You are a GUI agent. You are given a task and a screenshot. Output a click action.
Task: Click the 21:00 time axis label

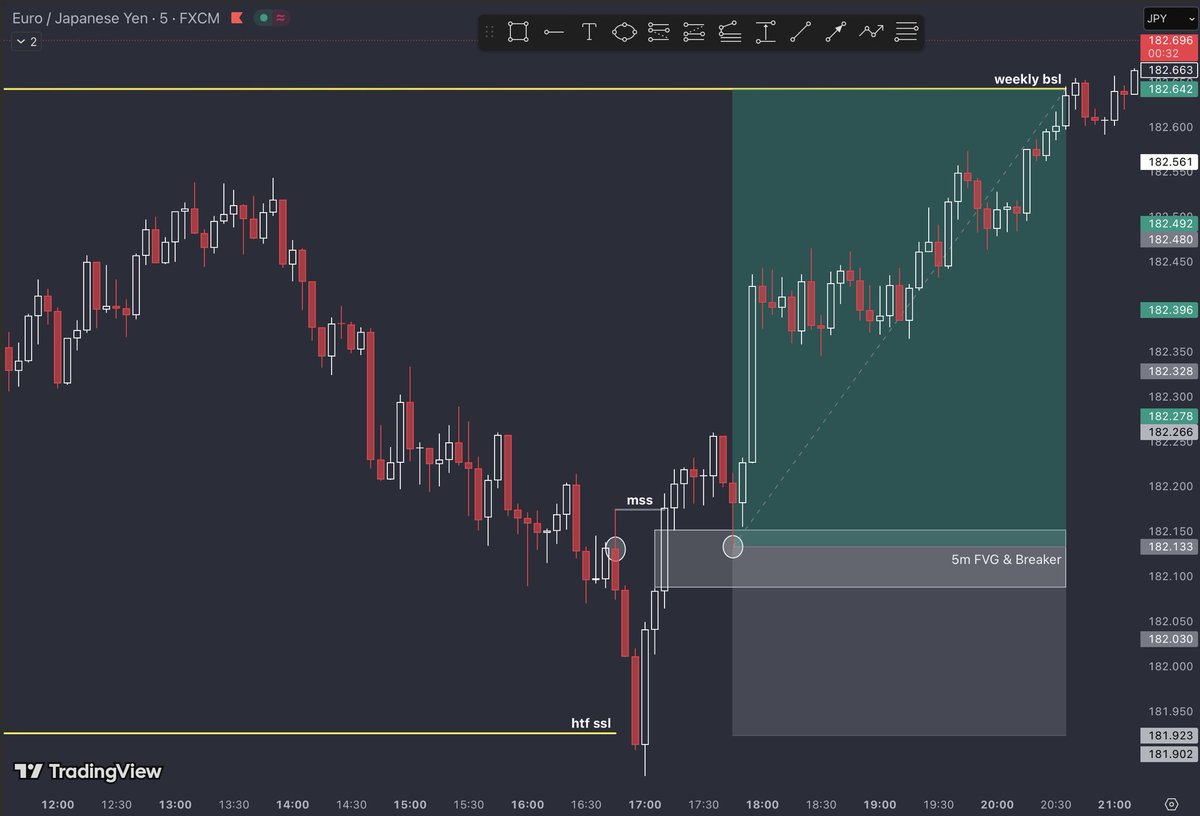(x=1115, y=804)
